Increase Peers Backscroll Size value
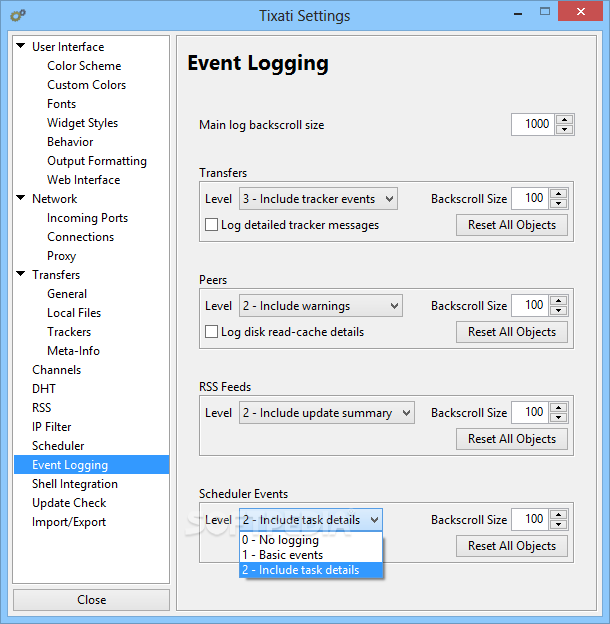 tap(558, 300)
